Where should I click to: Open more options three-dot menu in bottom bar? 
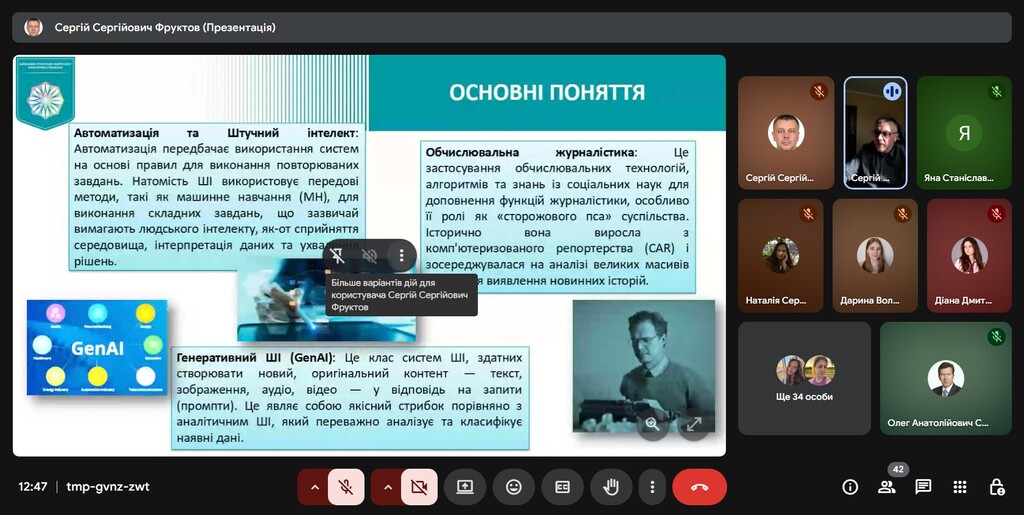652,487
